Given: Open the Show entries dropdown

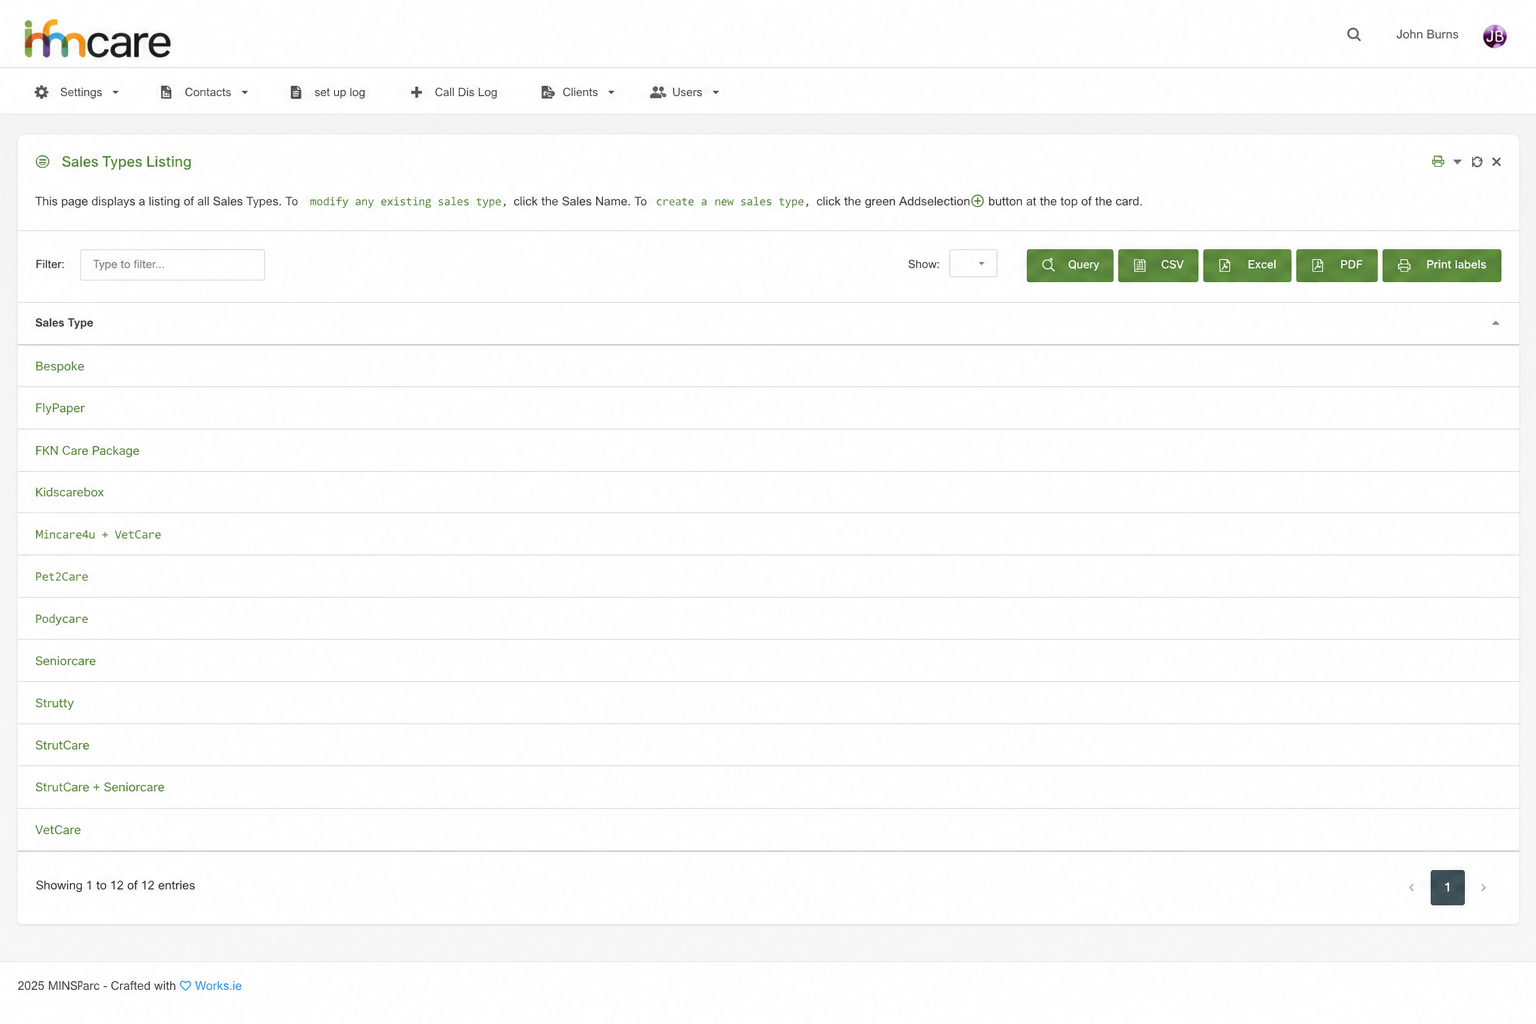Looking at the screenshot, I should coord(973,264).
